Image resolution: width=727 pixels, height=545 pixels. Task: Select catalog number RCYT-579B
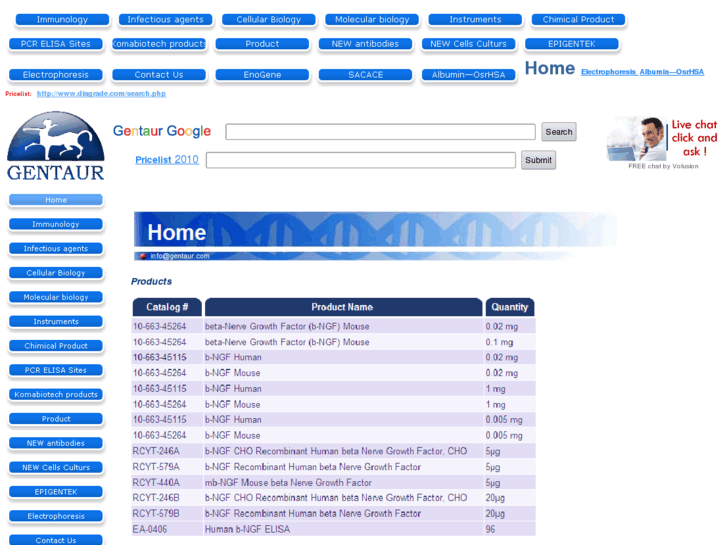click(x=156, y=513)
